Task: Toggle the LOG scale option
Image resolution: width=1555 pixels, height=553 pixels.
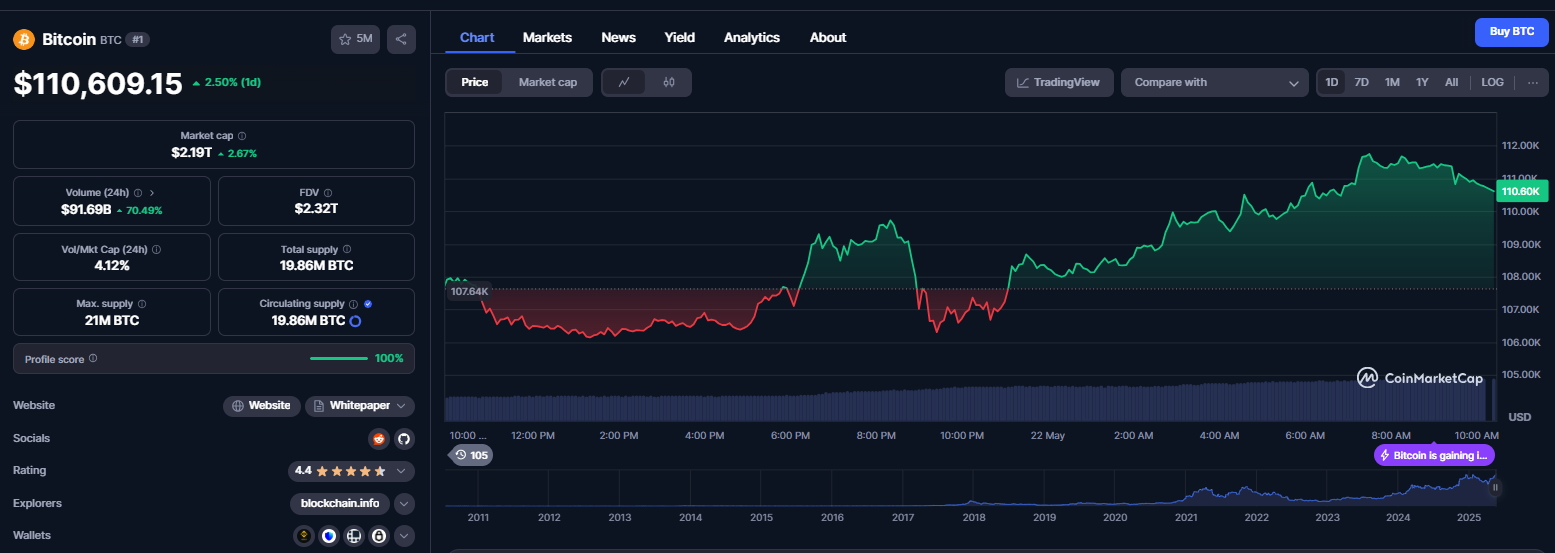Action: tap(1492, 82)
